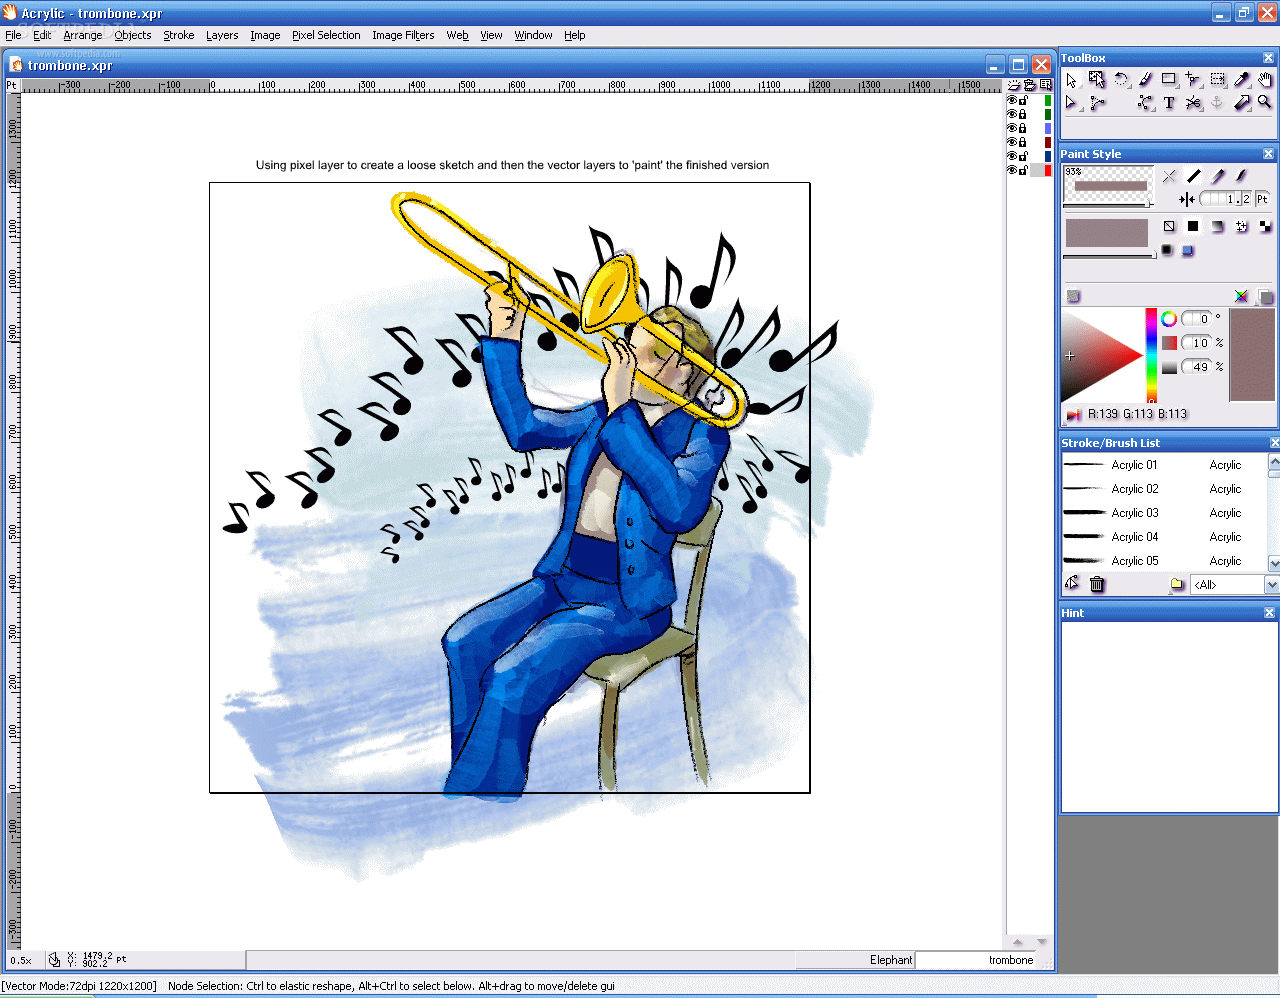Choose solid black fill type
Viewport: 1280px width, 998px height.
(x=1193, y=227)
